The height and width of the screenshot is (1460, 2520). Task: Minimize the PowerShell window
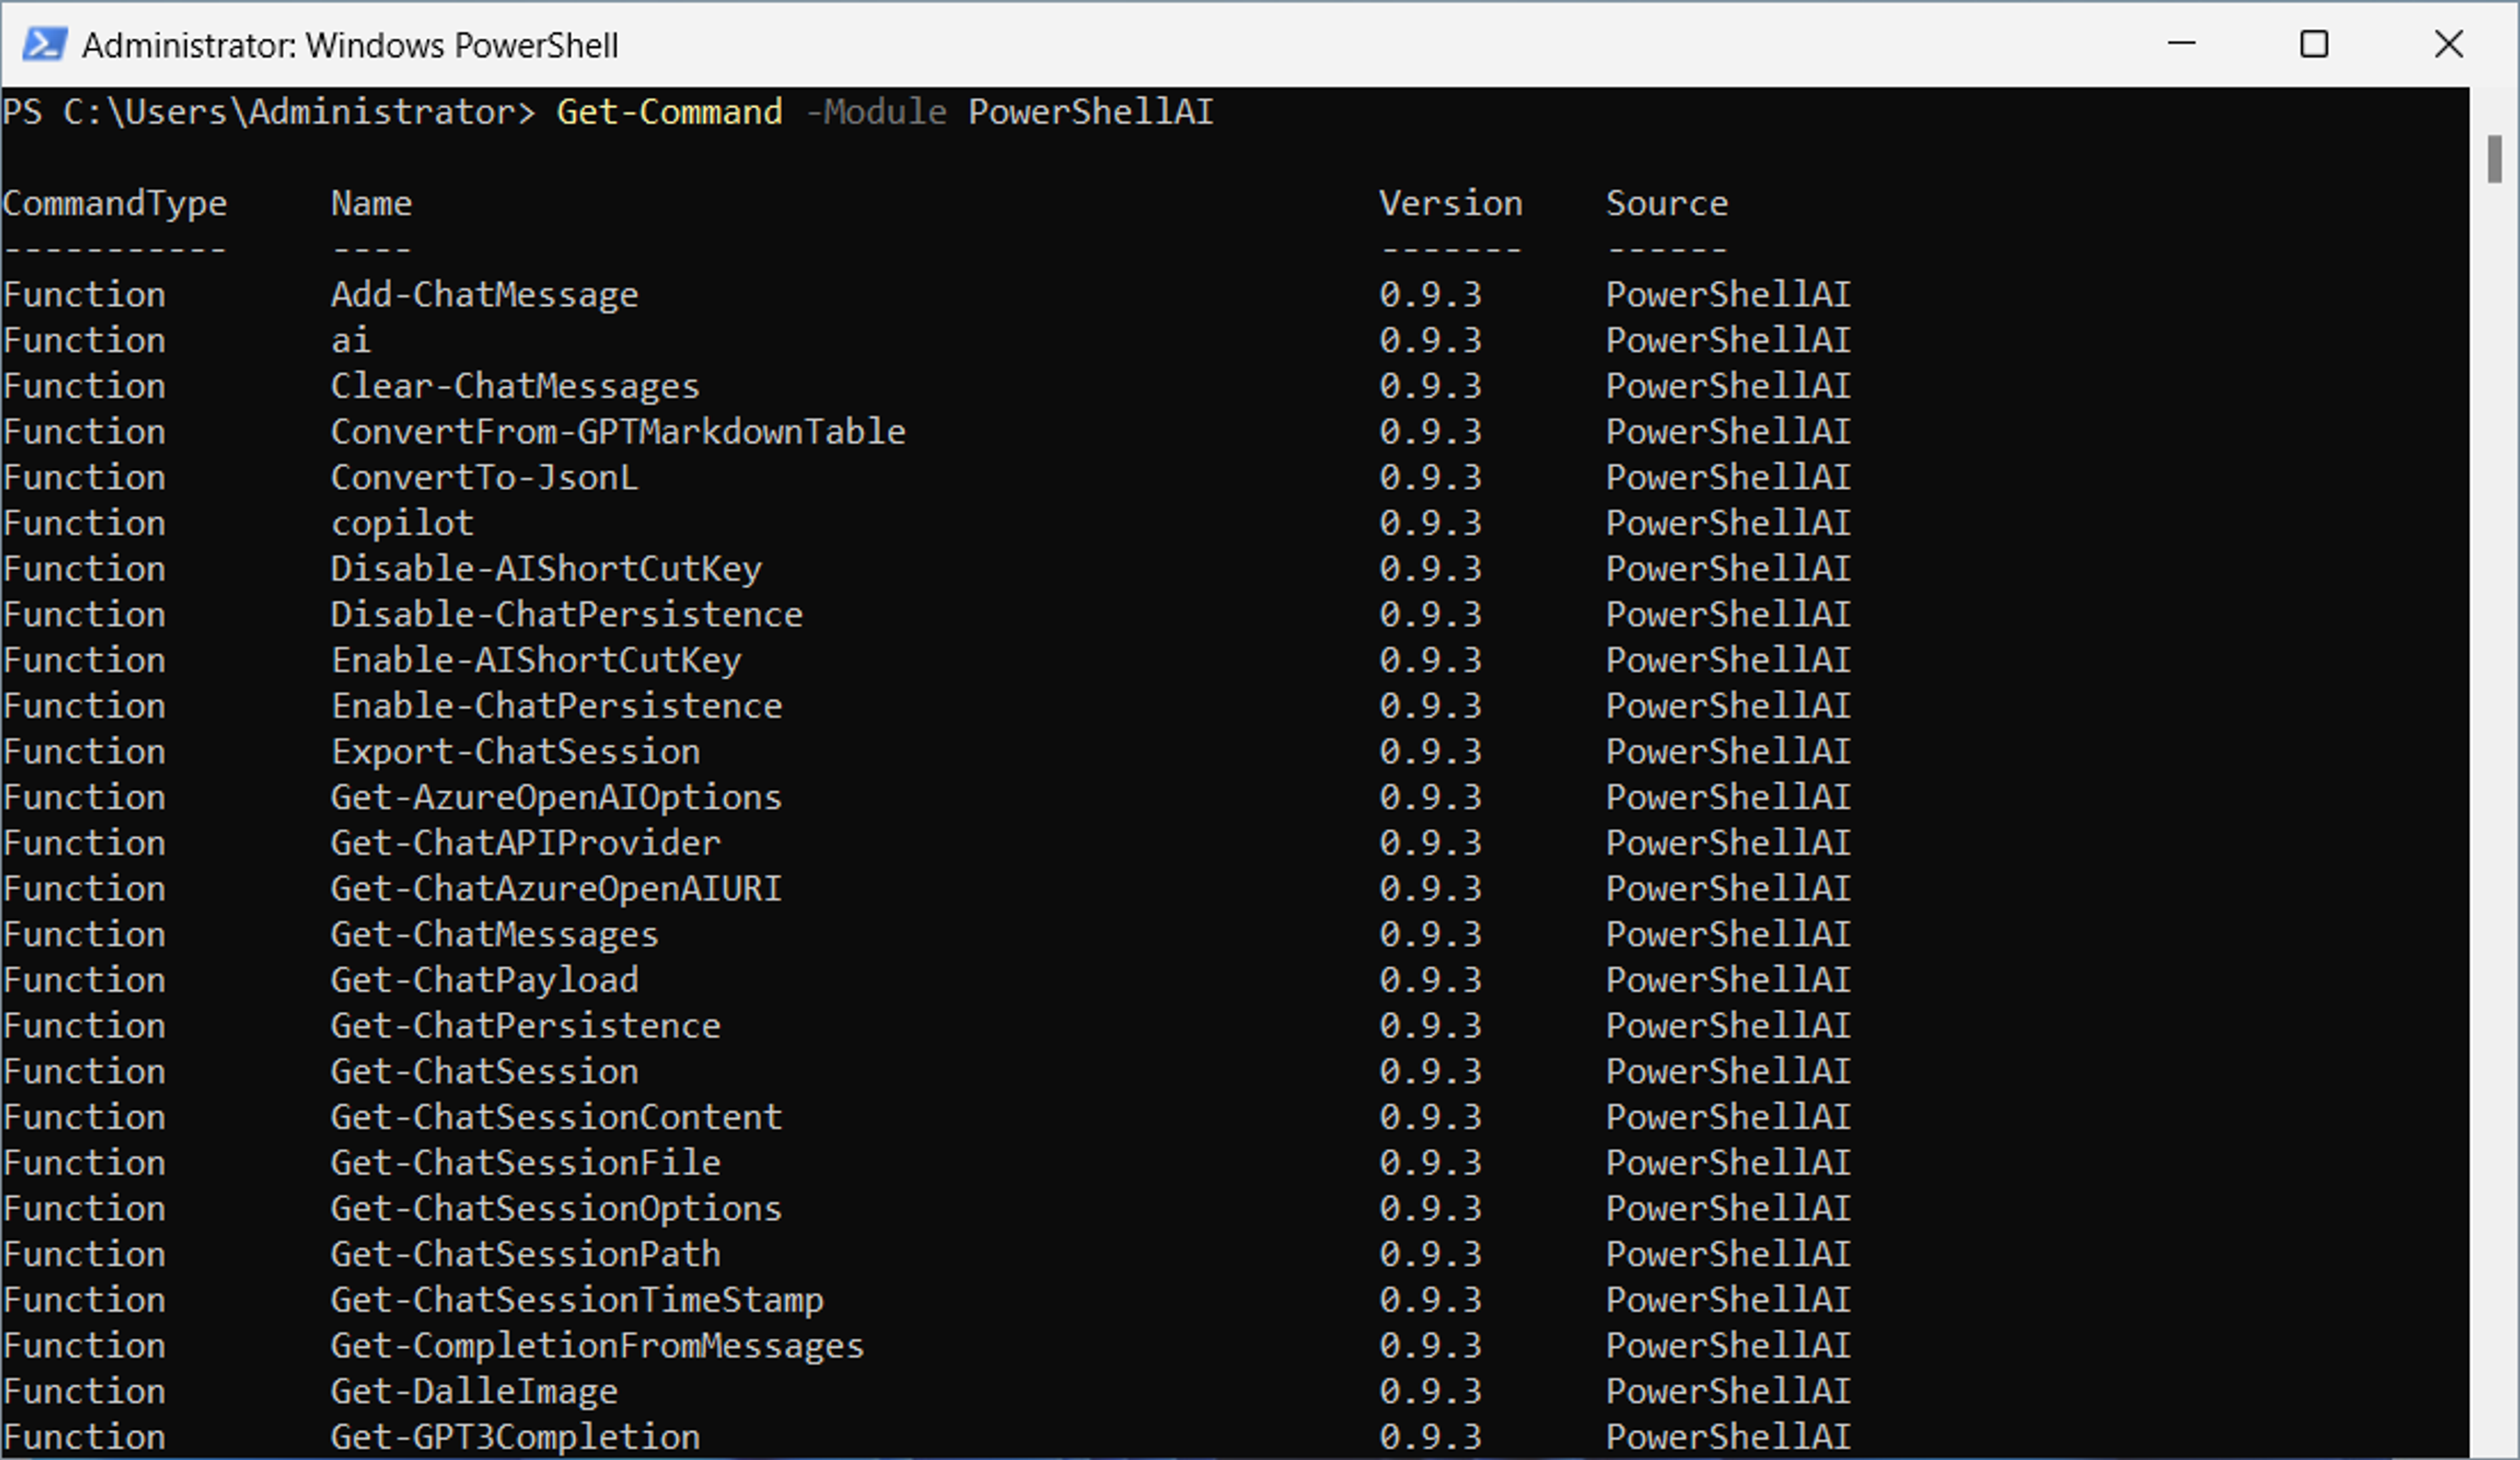(x=2181, y=44)
